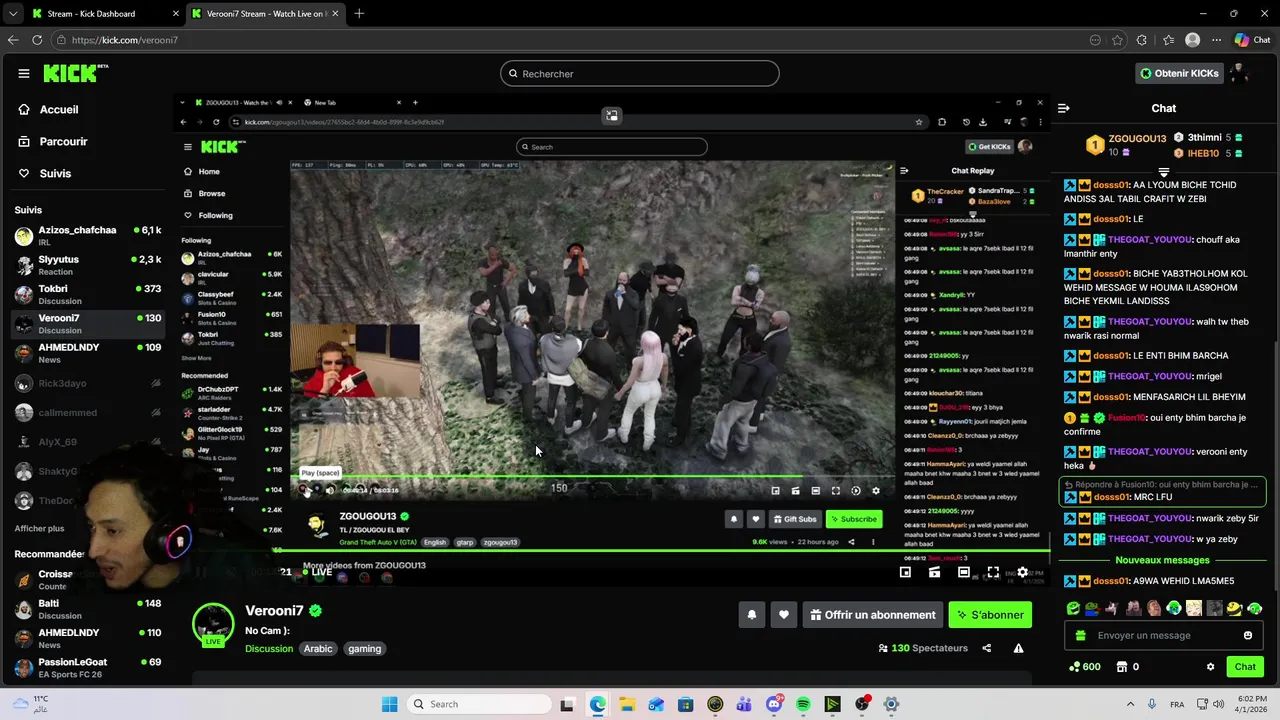The width and height of the screenshot is (1280, 720).
Task: Click the Offrir un abonnement button
Action: (872, 615)
